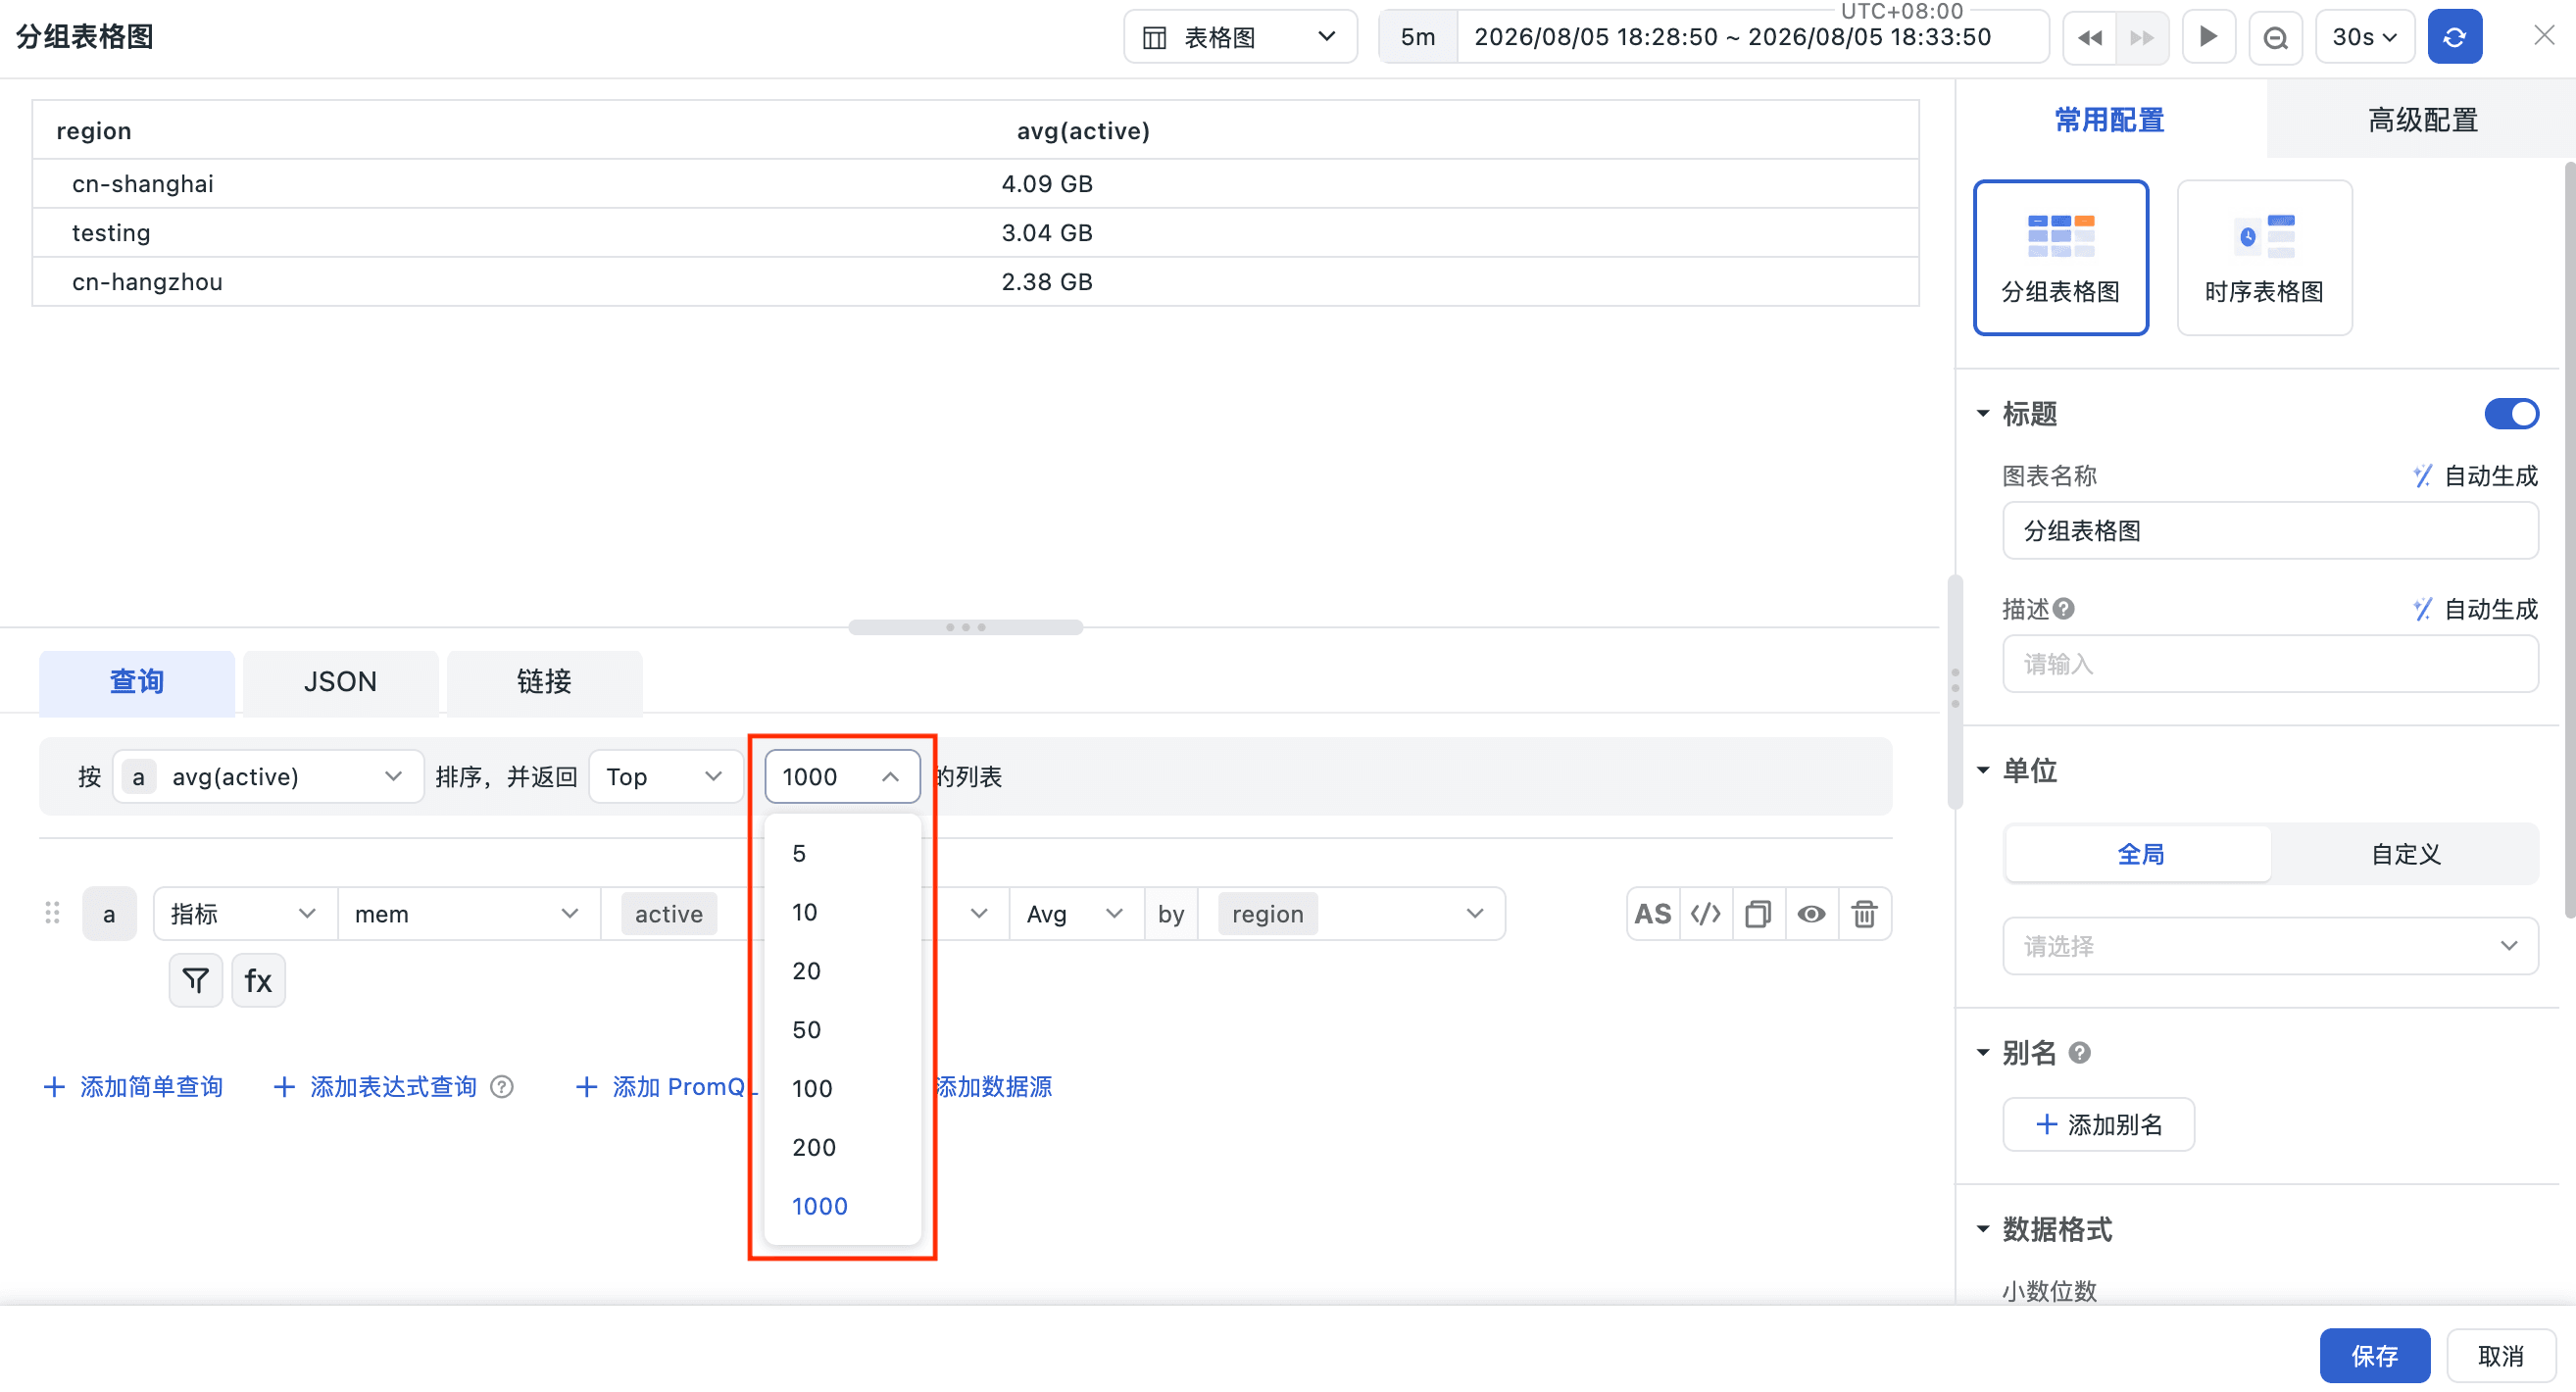
Task: Select the 时序表格图 chart type card
Action: pos(2264,257)
